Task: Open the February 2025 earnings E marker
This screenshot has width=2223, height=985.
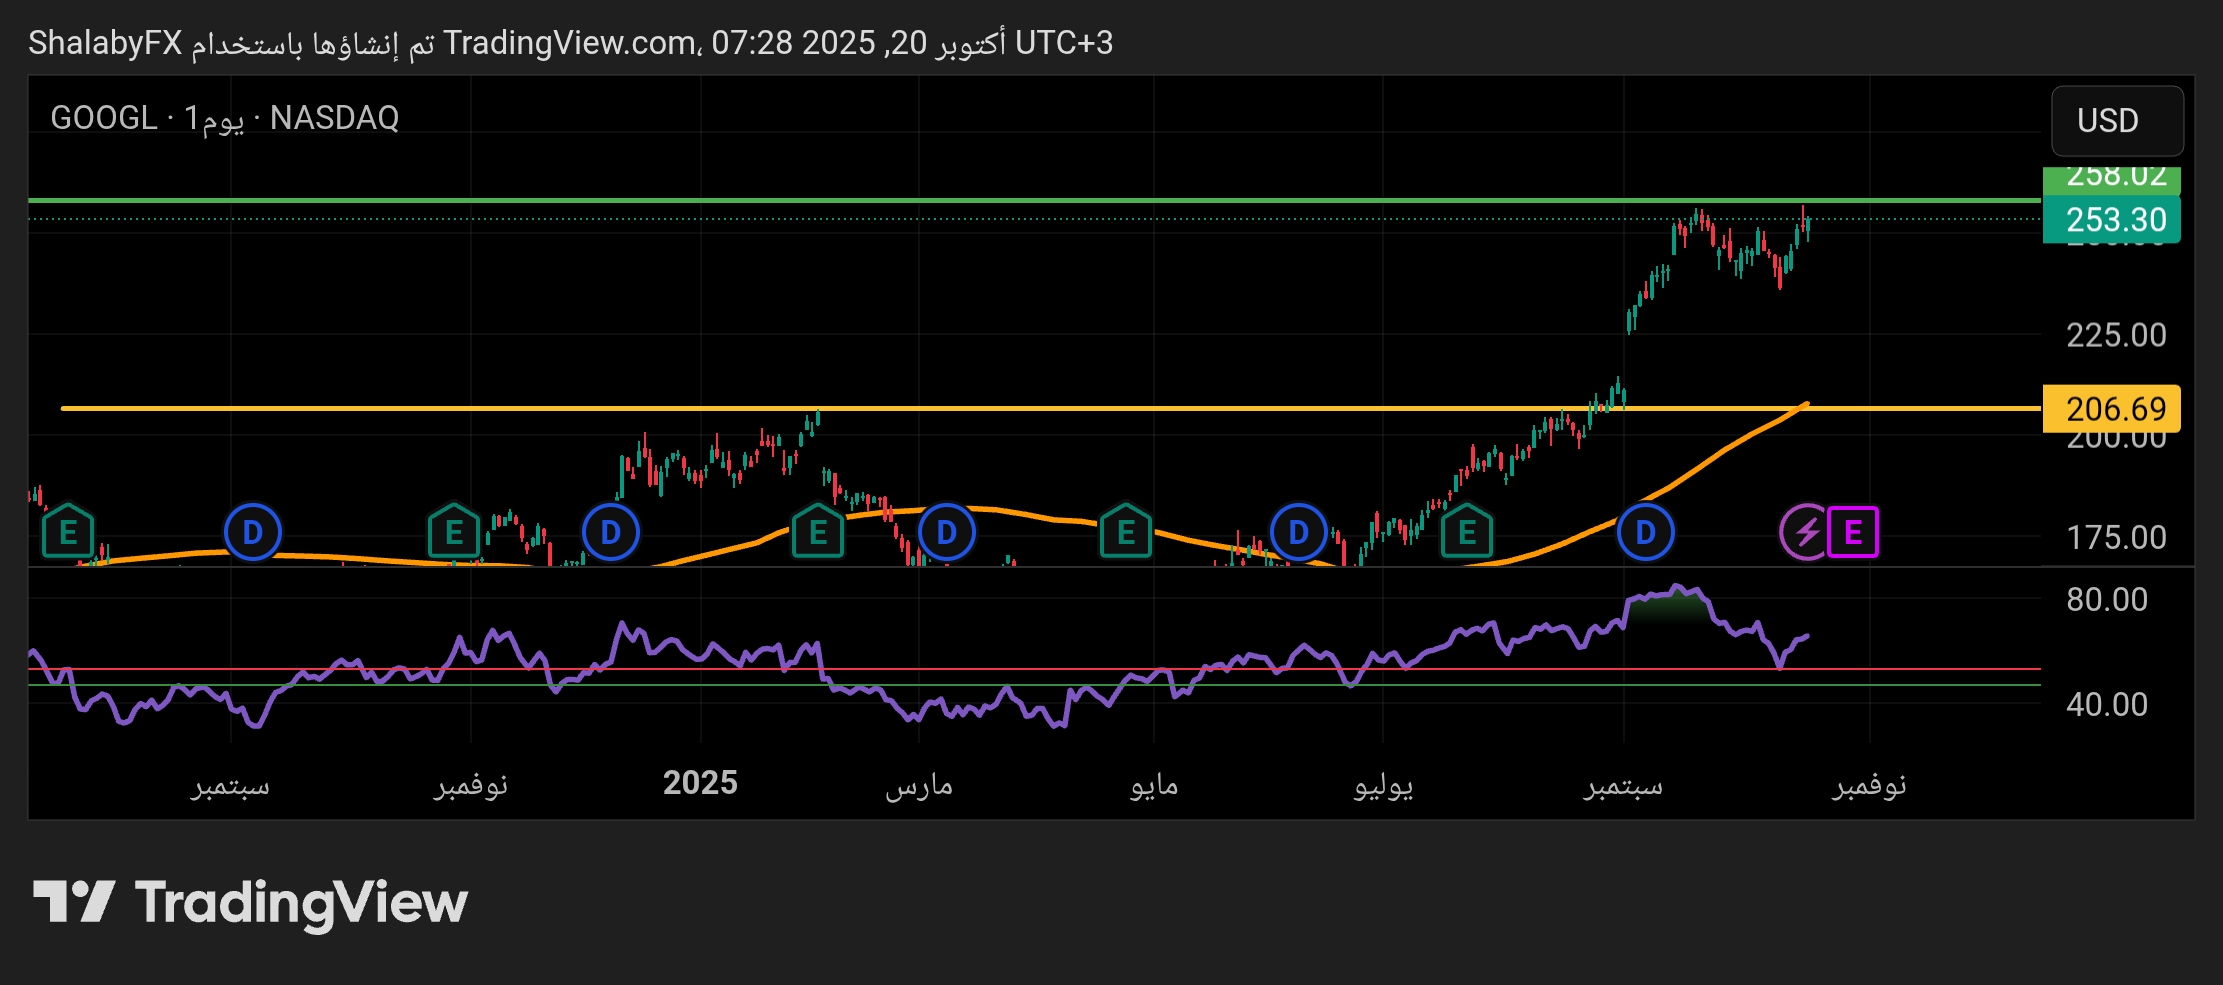Action: (x=818, y=532)
